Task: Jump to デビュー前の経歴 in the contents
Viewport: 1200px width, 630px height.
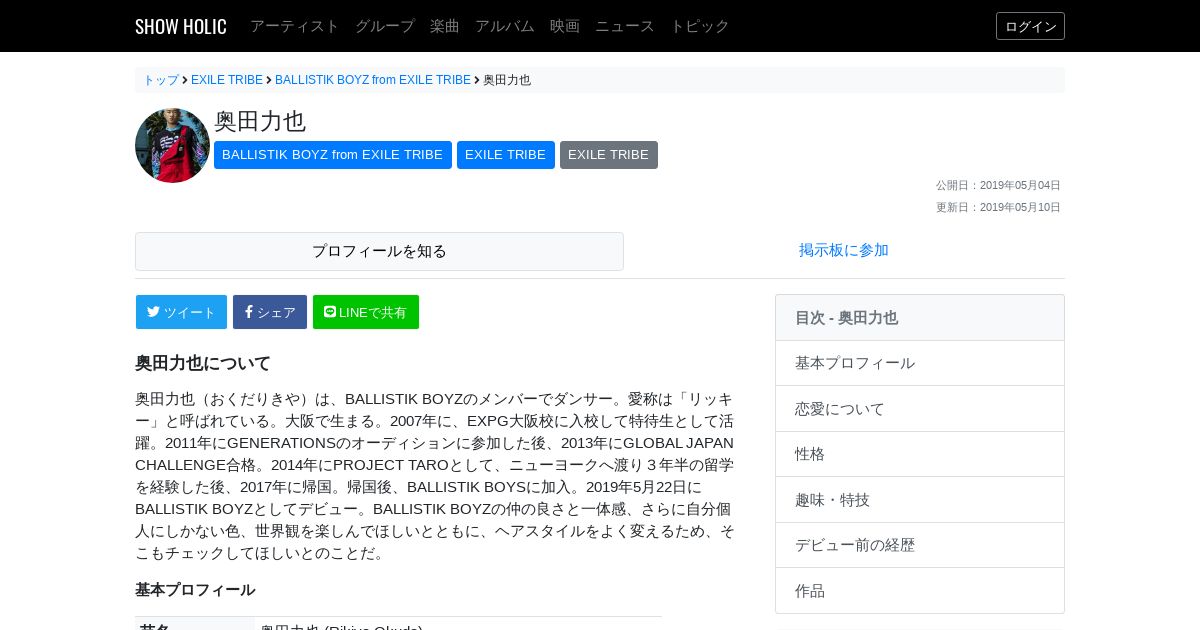Action: [920, 545]
